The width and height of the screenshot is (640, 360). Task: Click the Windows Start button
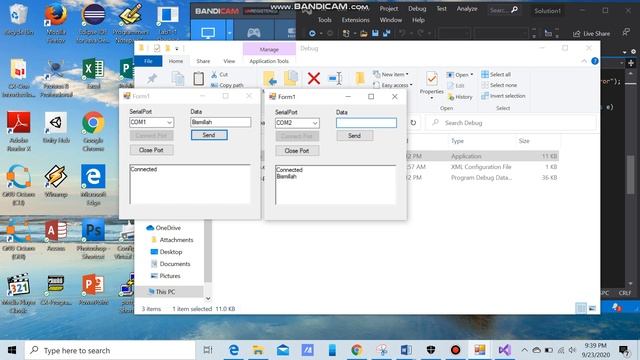(12, 350)
